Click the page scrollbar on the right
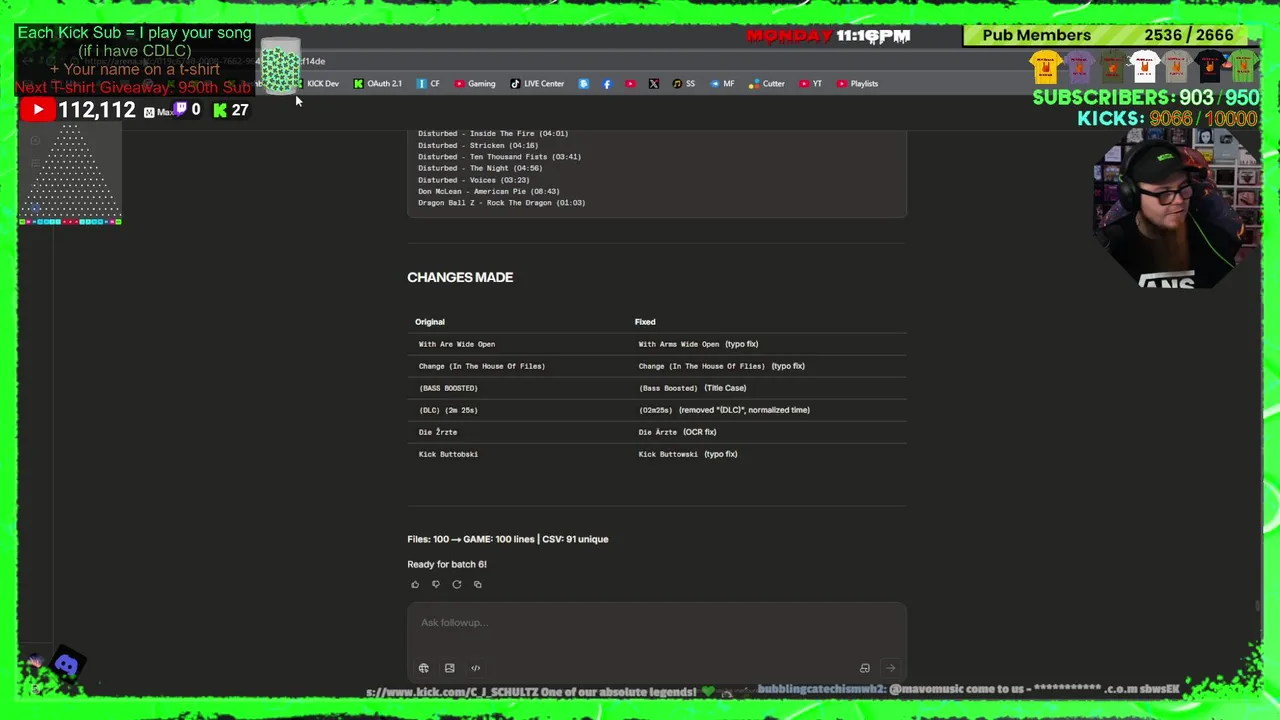The height and width of the screenshot is (720, 1280). point(1257,607)
